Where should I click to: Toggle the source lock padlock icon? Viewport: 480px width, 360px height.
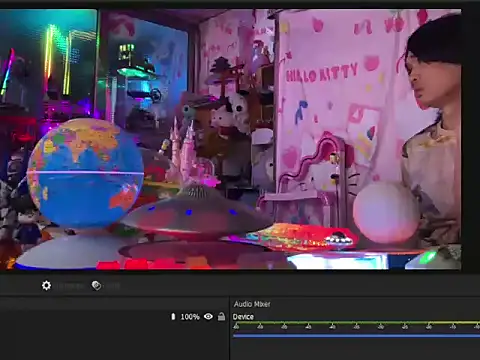coord(221,316)
